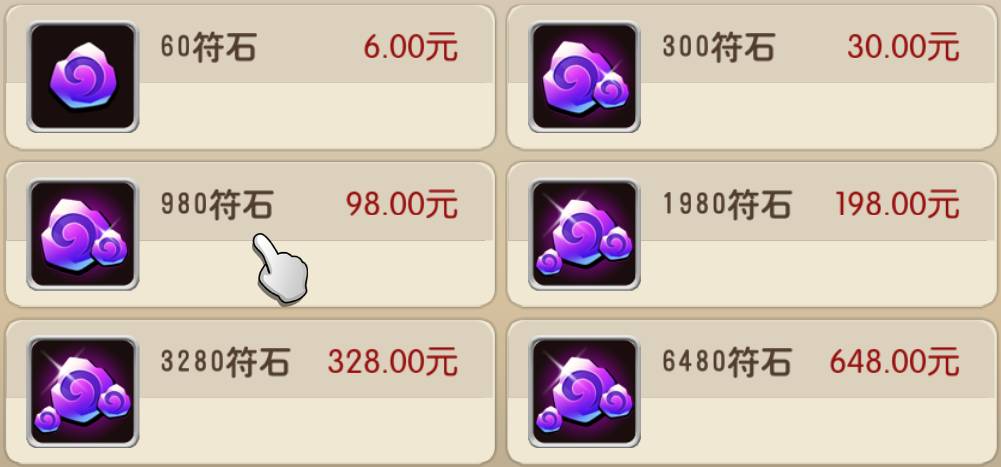Click the 6480符石 item title
This screenshot has height=467, width=1001.
tap(726, 363)
